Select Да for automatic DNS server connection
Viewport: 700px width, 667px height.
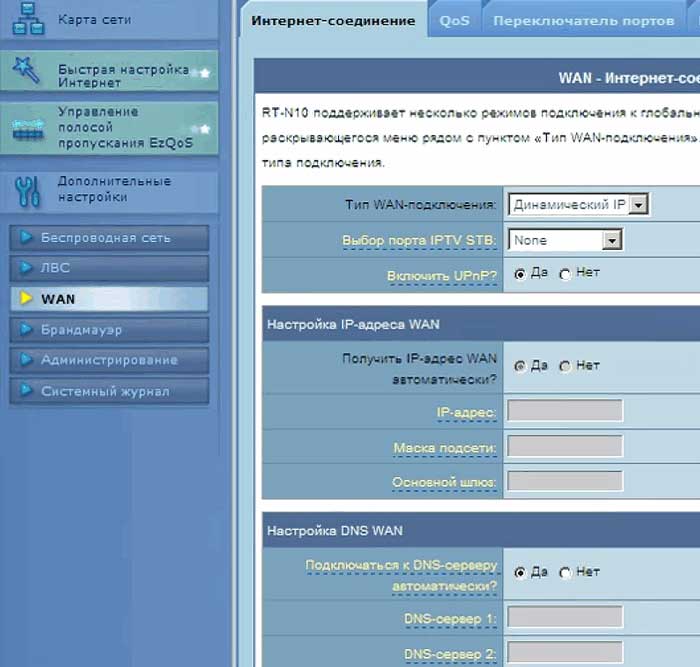(520, 572)
